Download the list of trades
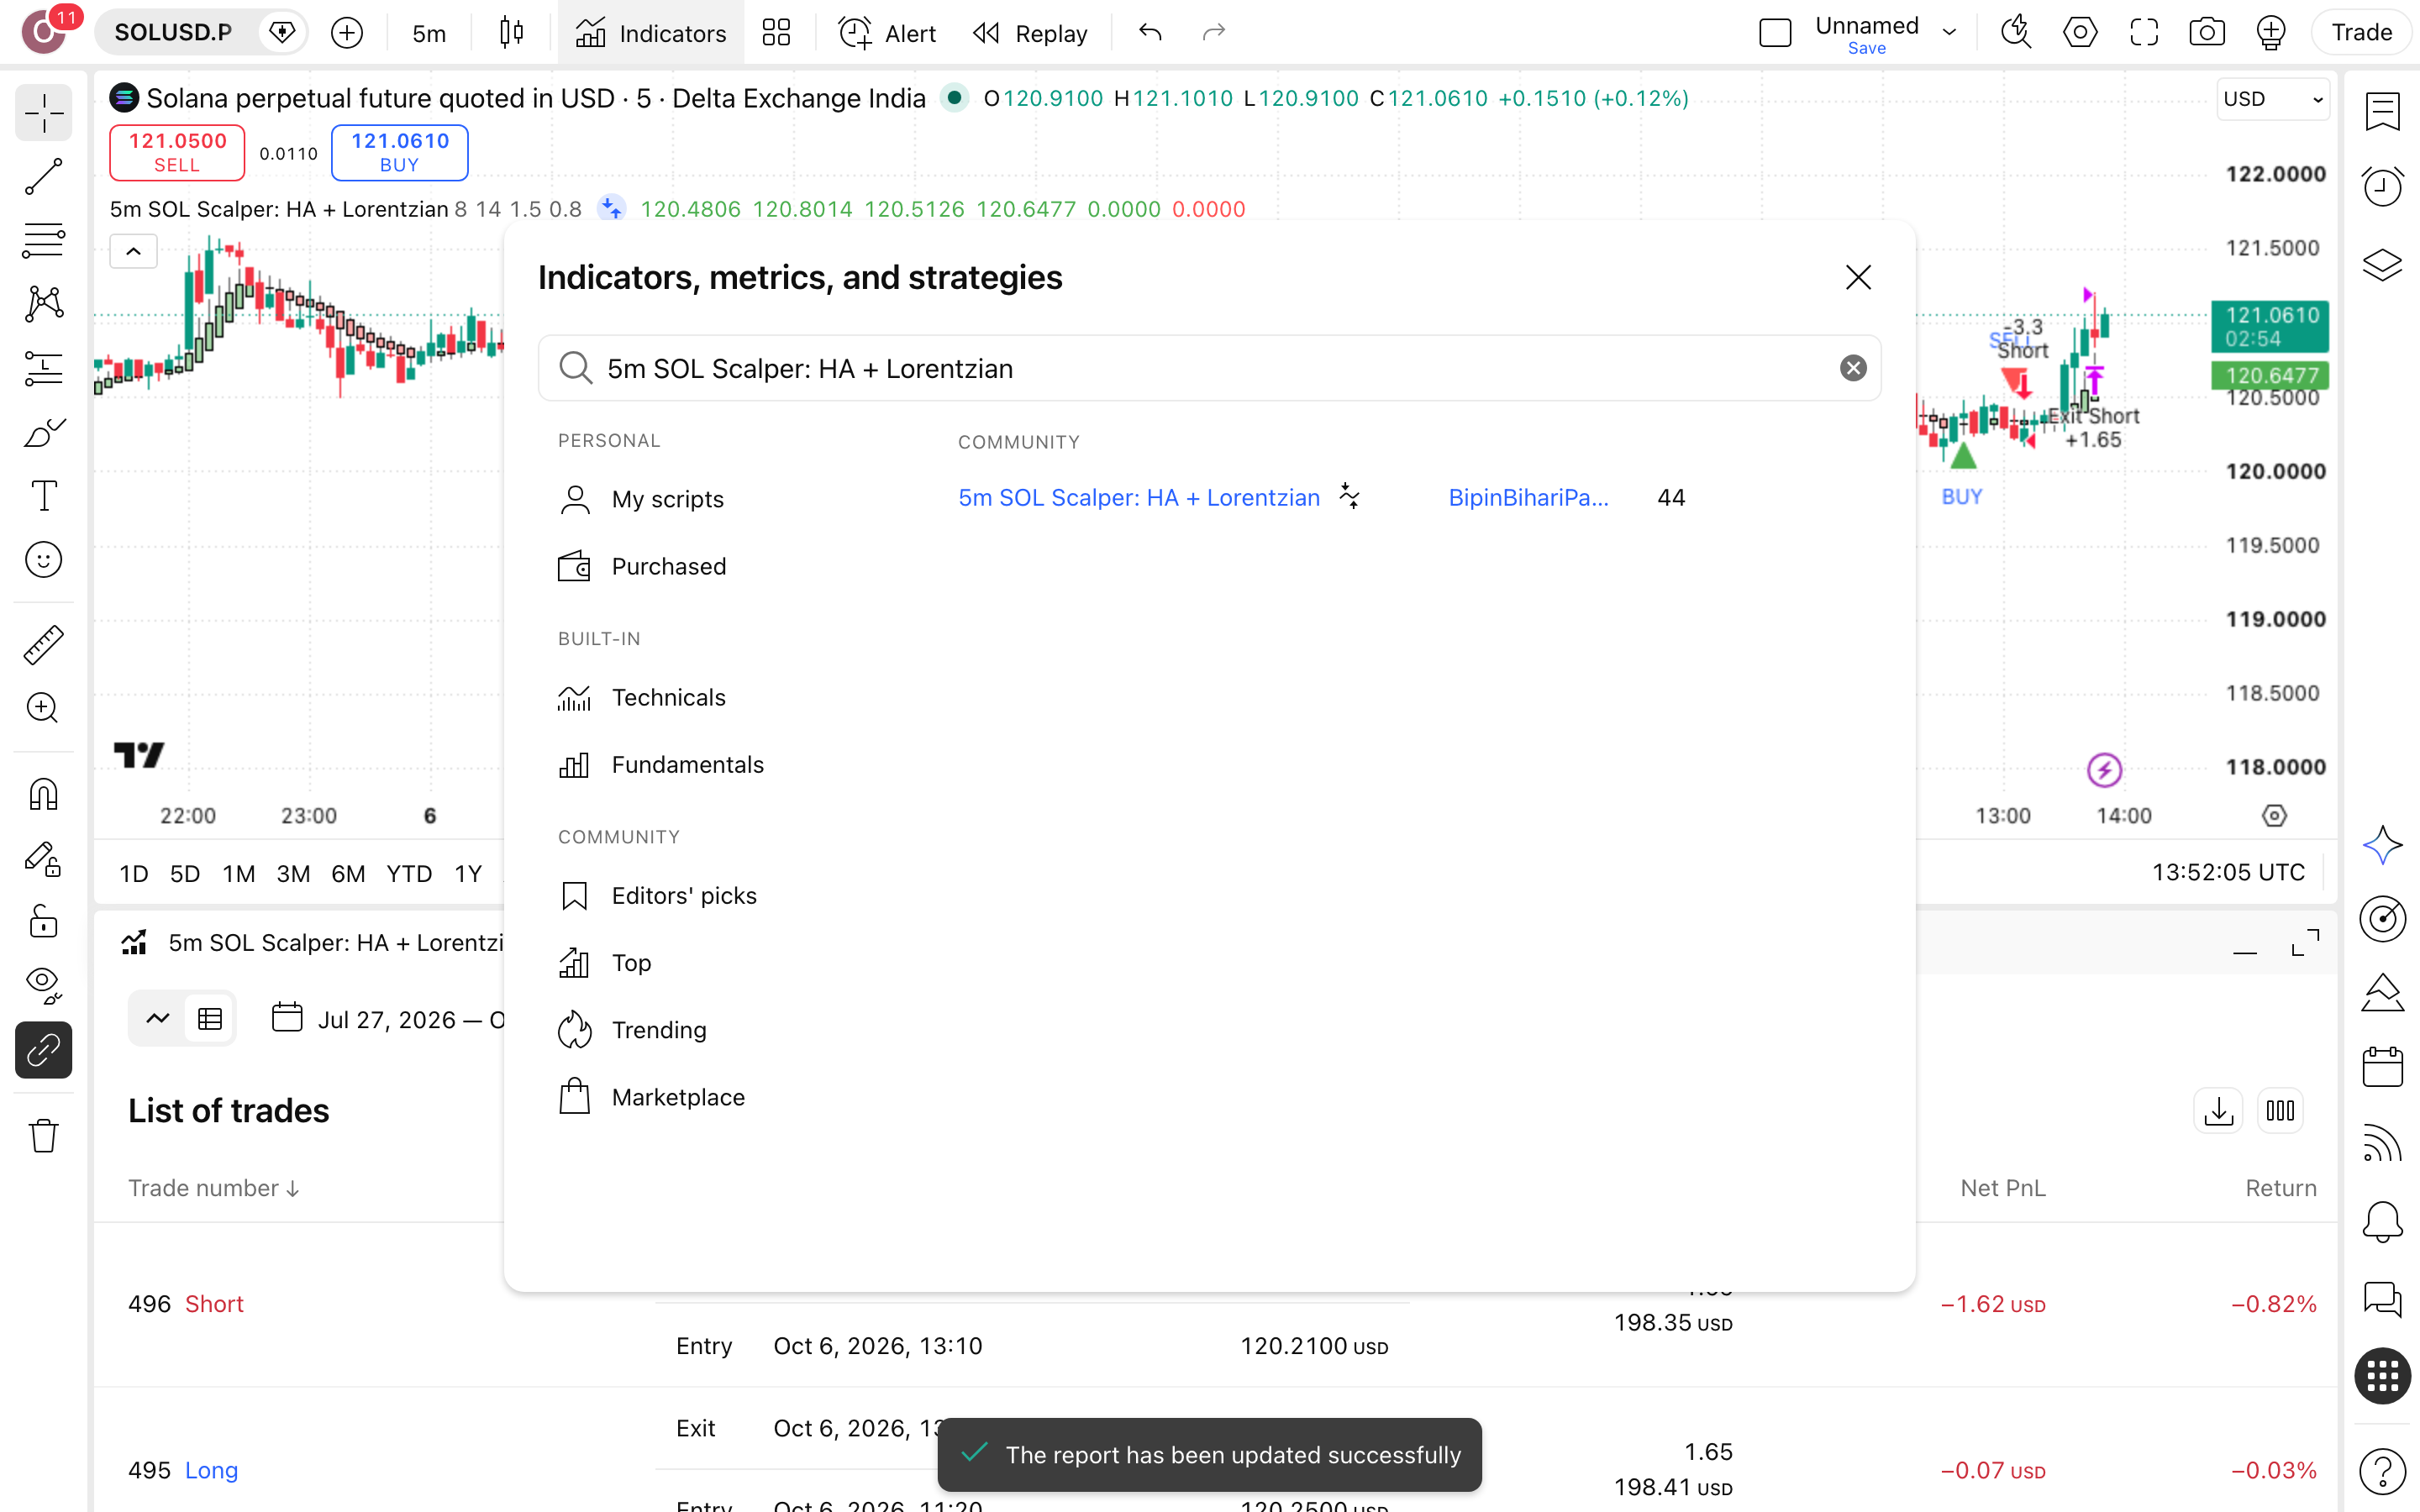2420x1512 pixels. pyautogui.click(x=2218, y=1111)
